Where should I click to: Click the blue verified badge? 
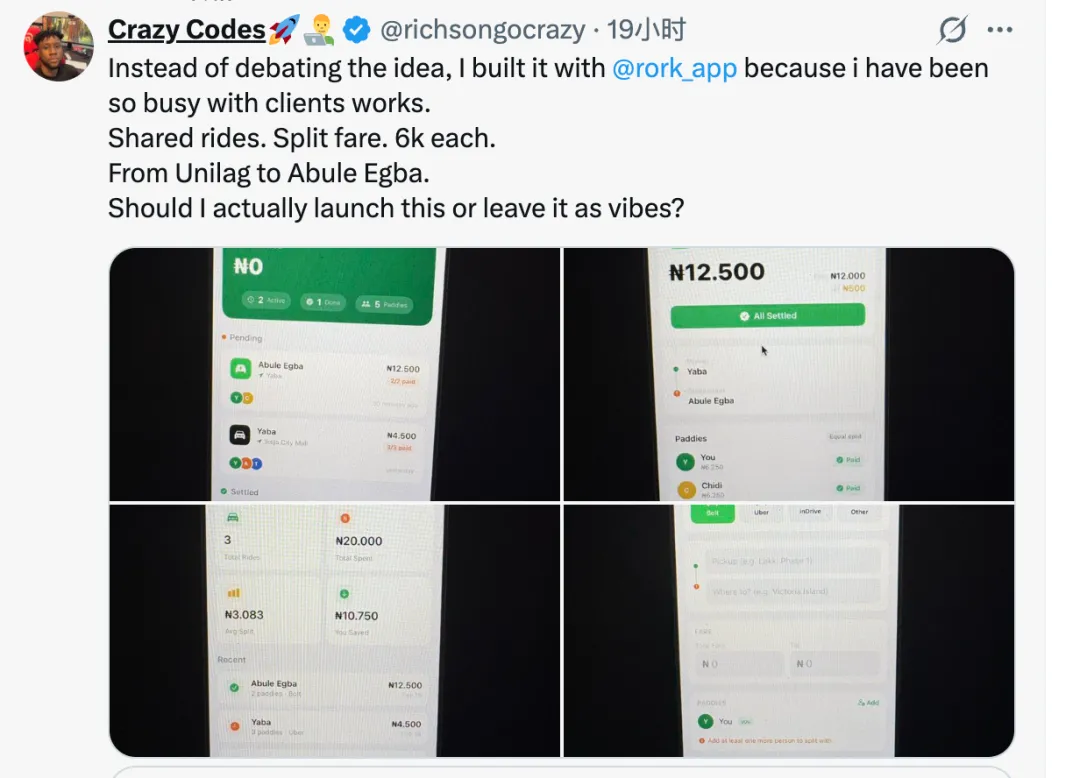click(x=356, y=31)
